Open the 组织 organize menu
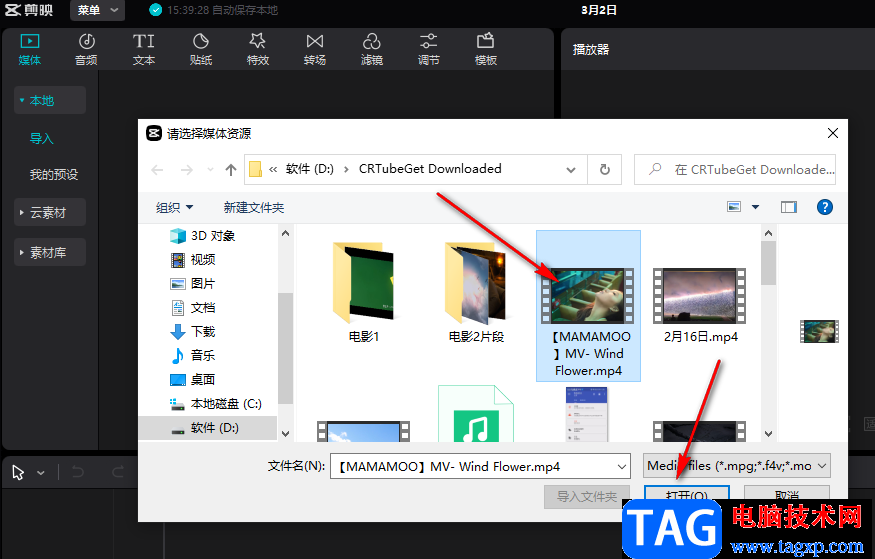Image resolution: width=875 pixels, height=559 pixels. tap(175, 208)
